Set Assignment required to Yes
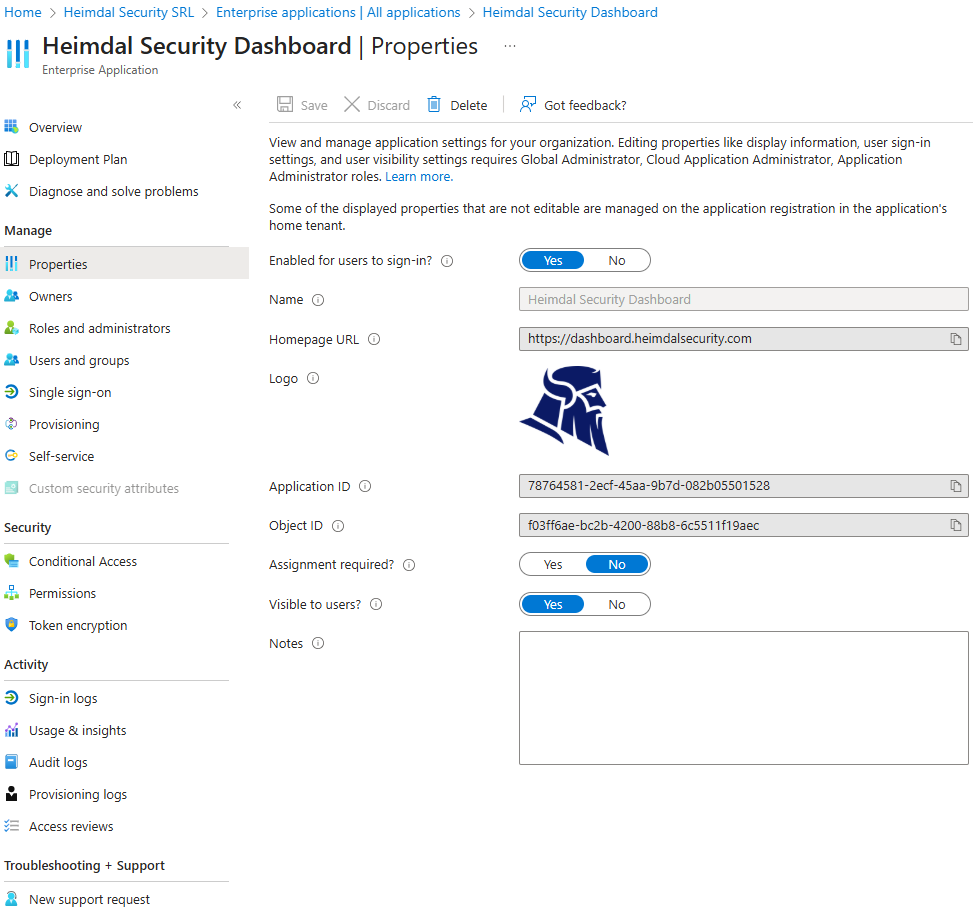This screenshot has width=973, height=916. (553, 565)
